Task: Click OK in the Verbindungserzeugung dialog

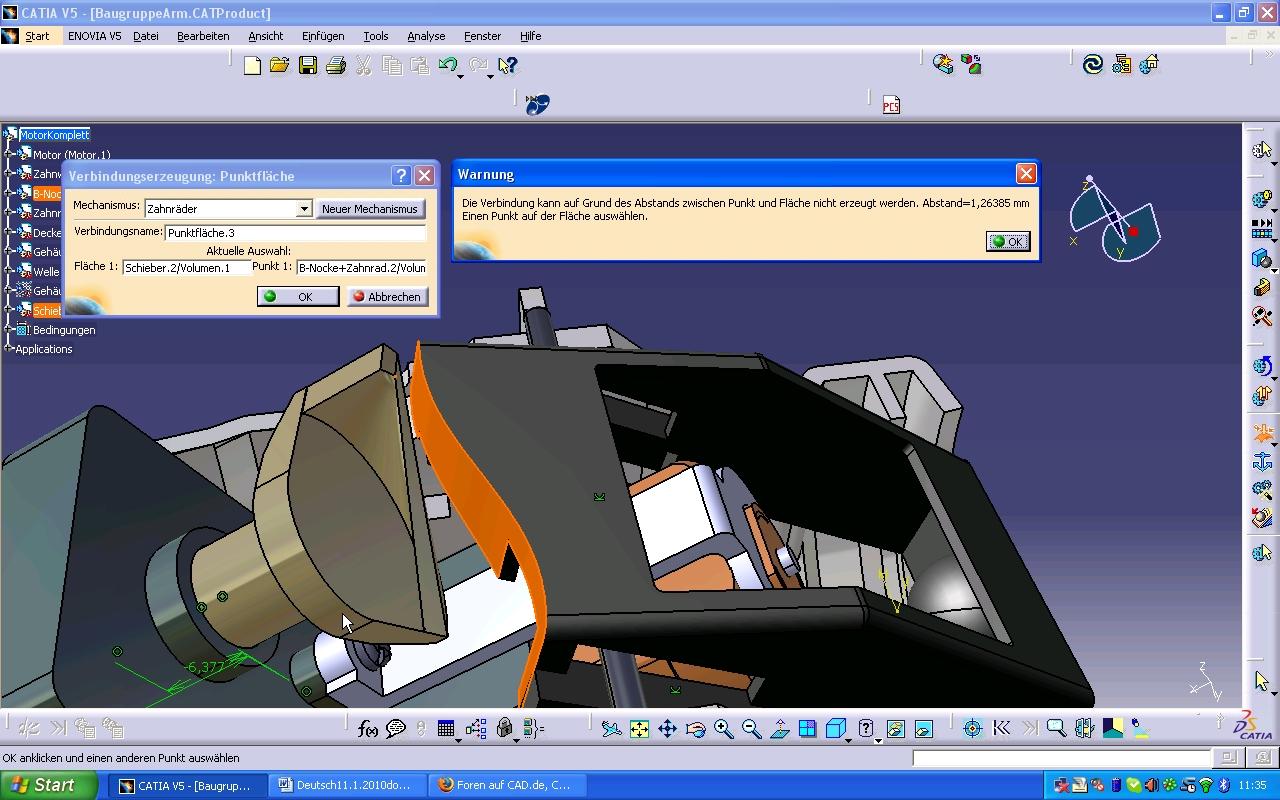Action: click(298, 297)
